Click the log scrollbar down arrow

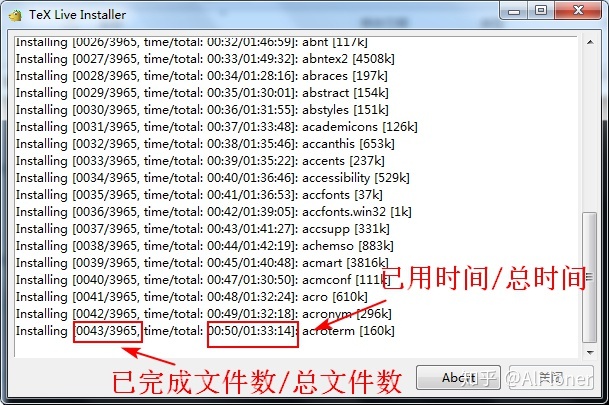pos(590,353)
